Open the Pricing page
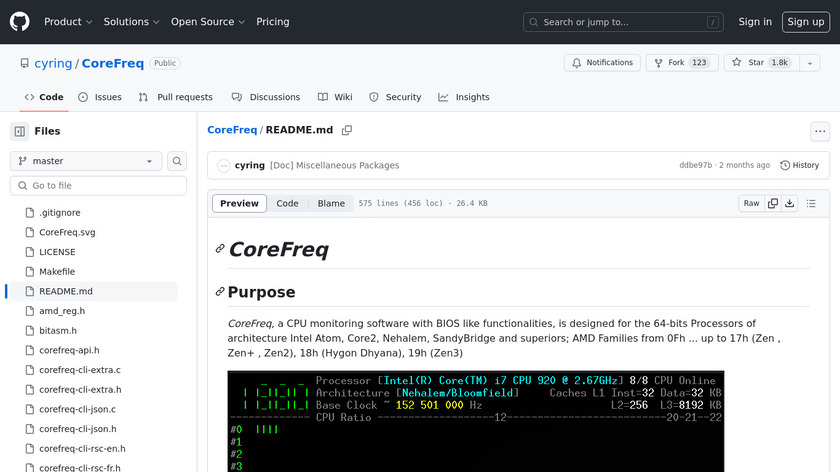Image resolution: width=840 pixels, height=472 pixels. (x=273, y=22)
